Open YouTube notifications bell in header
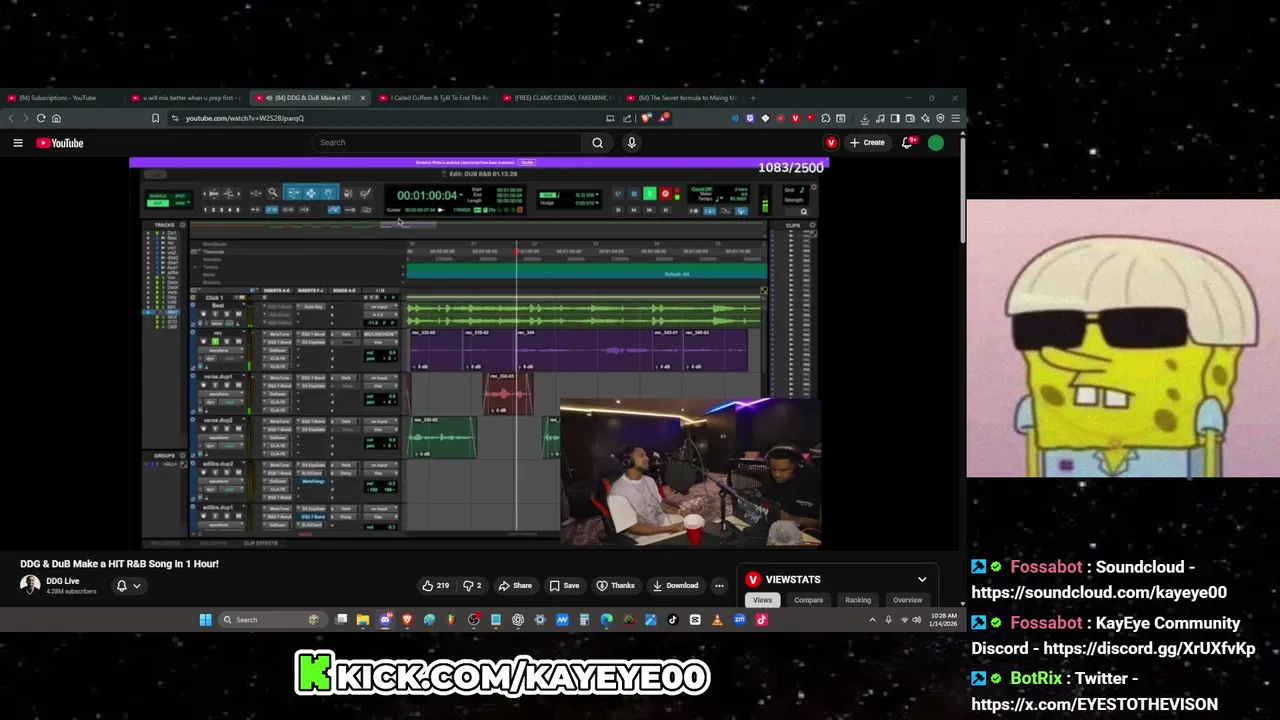 (x=908, y=143)
